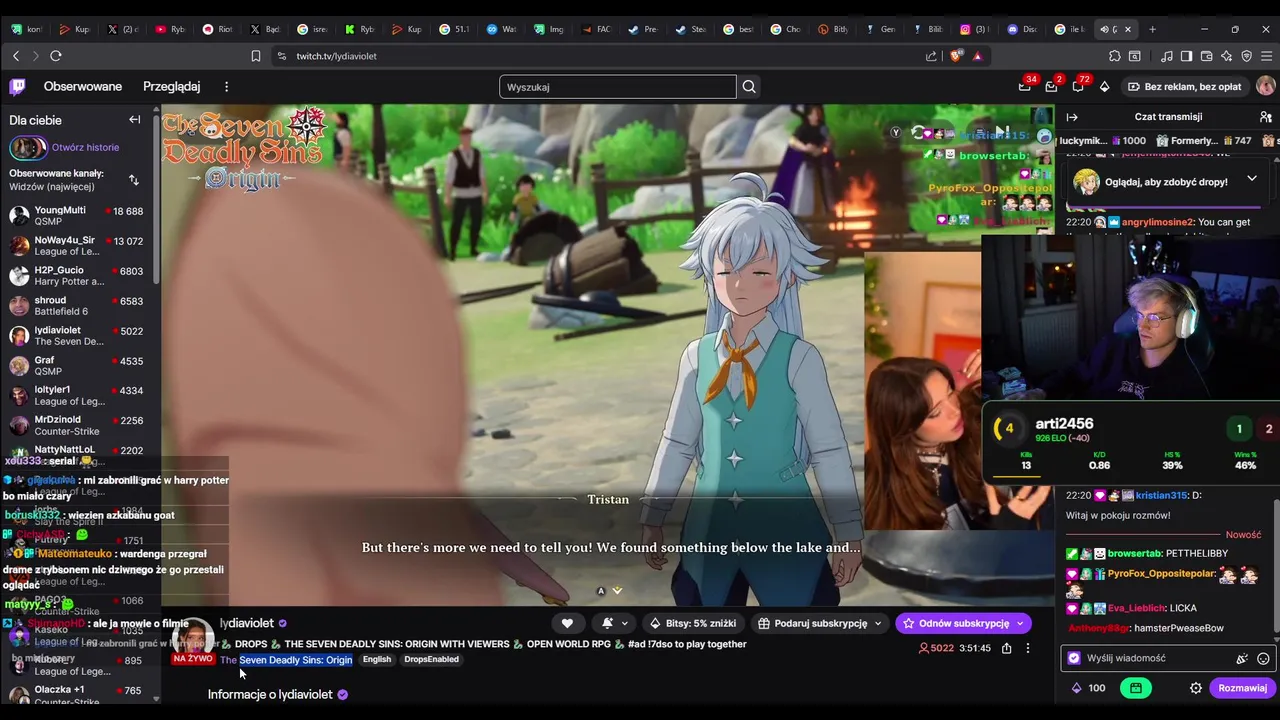This screenshot has width=1280, height=720.
Task: Open a new browser tab
Action: pos(1152,29)
